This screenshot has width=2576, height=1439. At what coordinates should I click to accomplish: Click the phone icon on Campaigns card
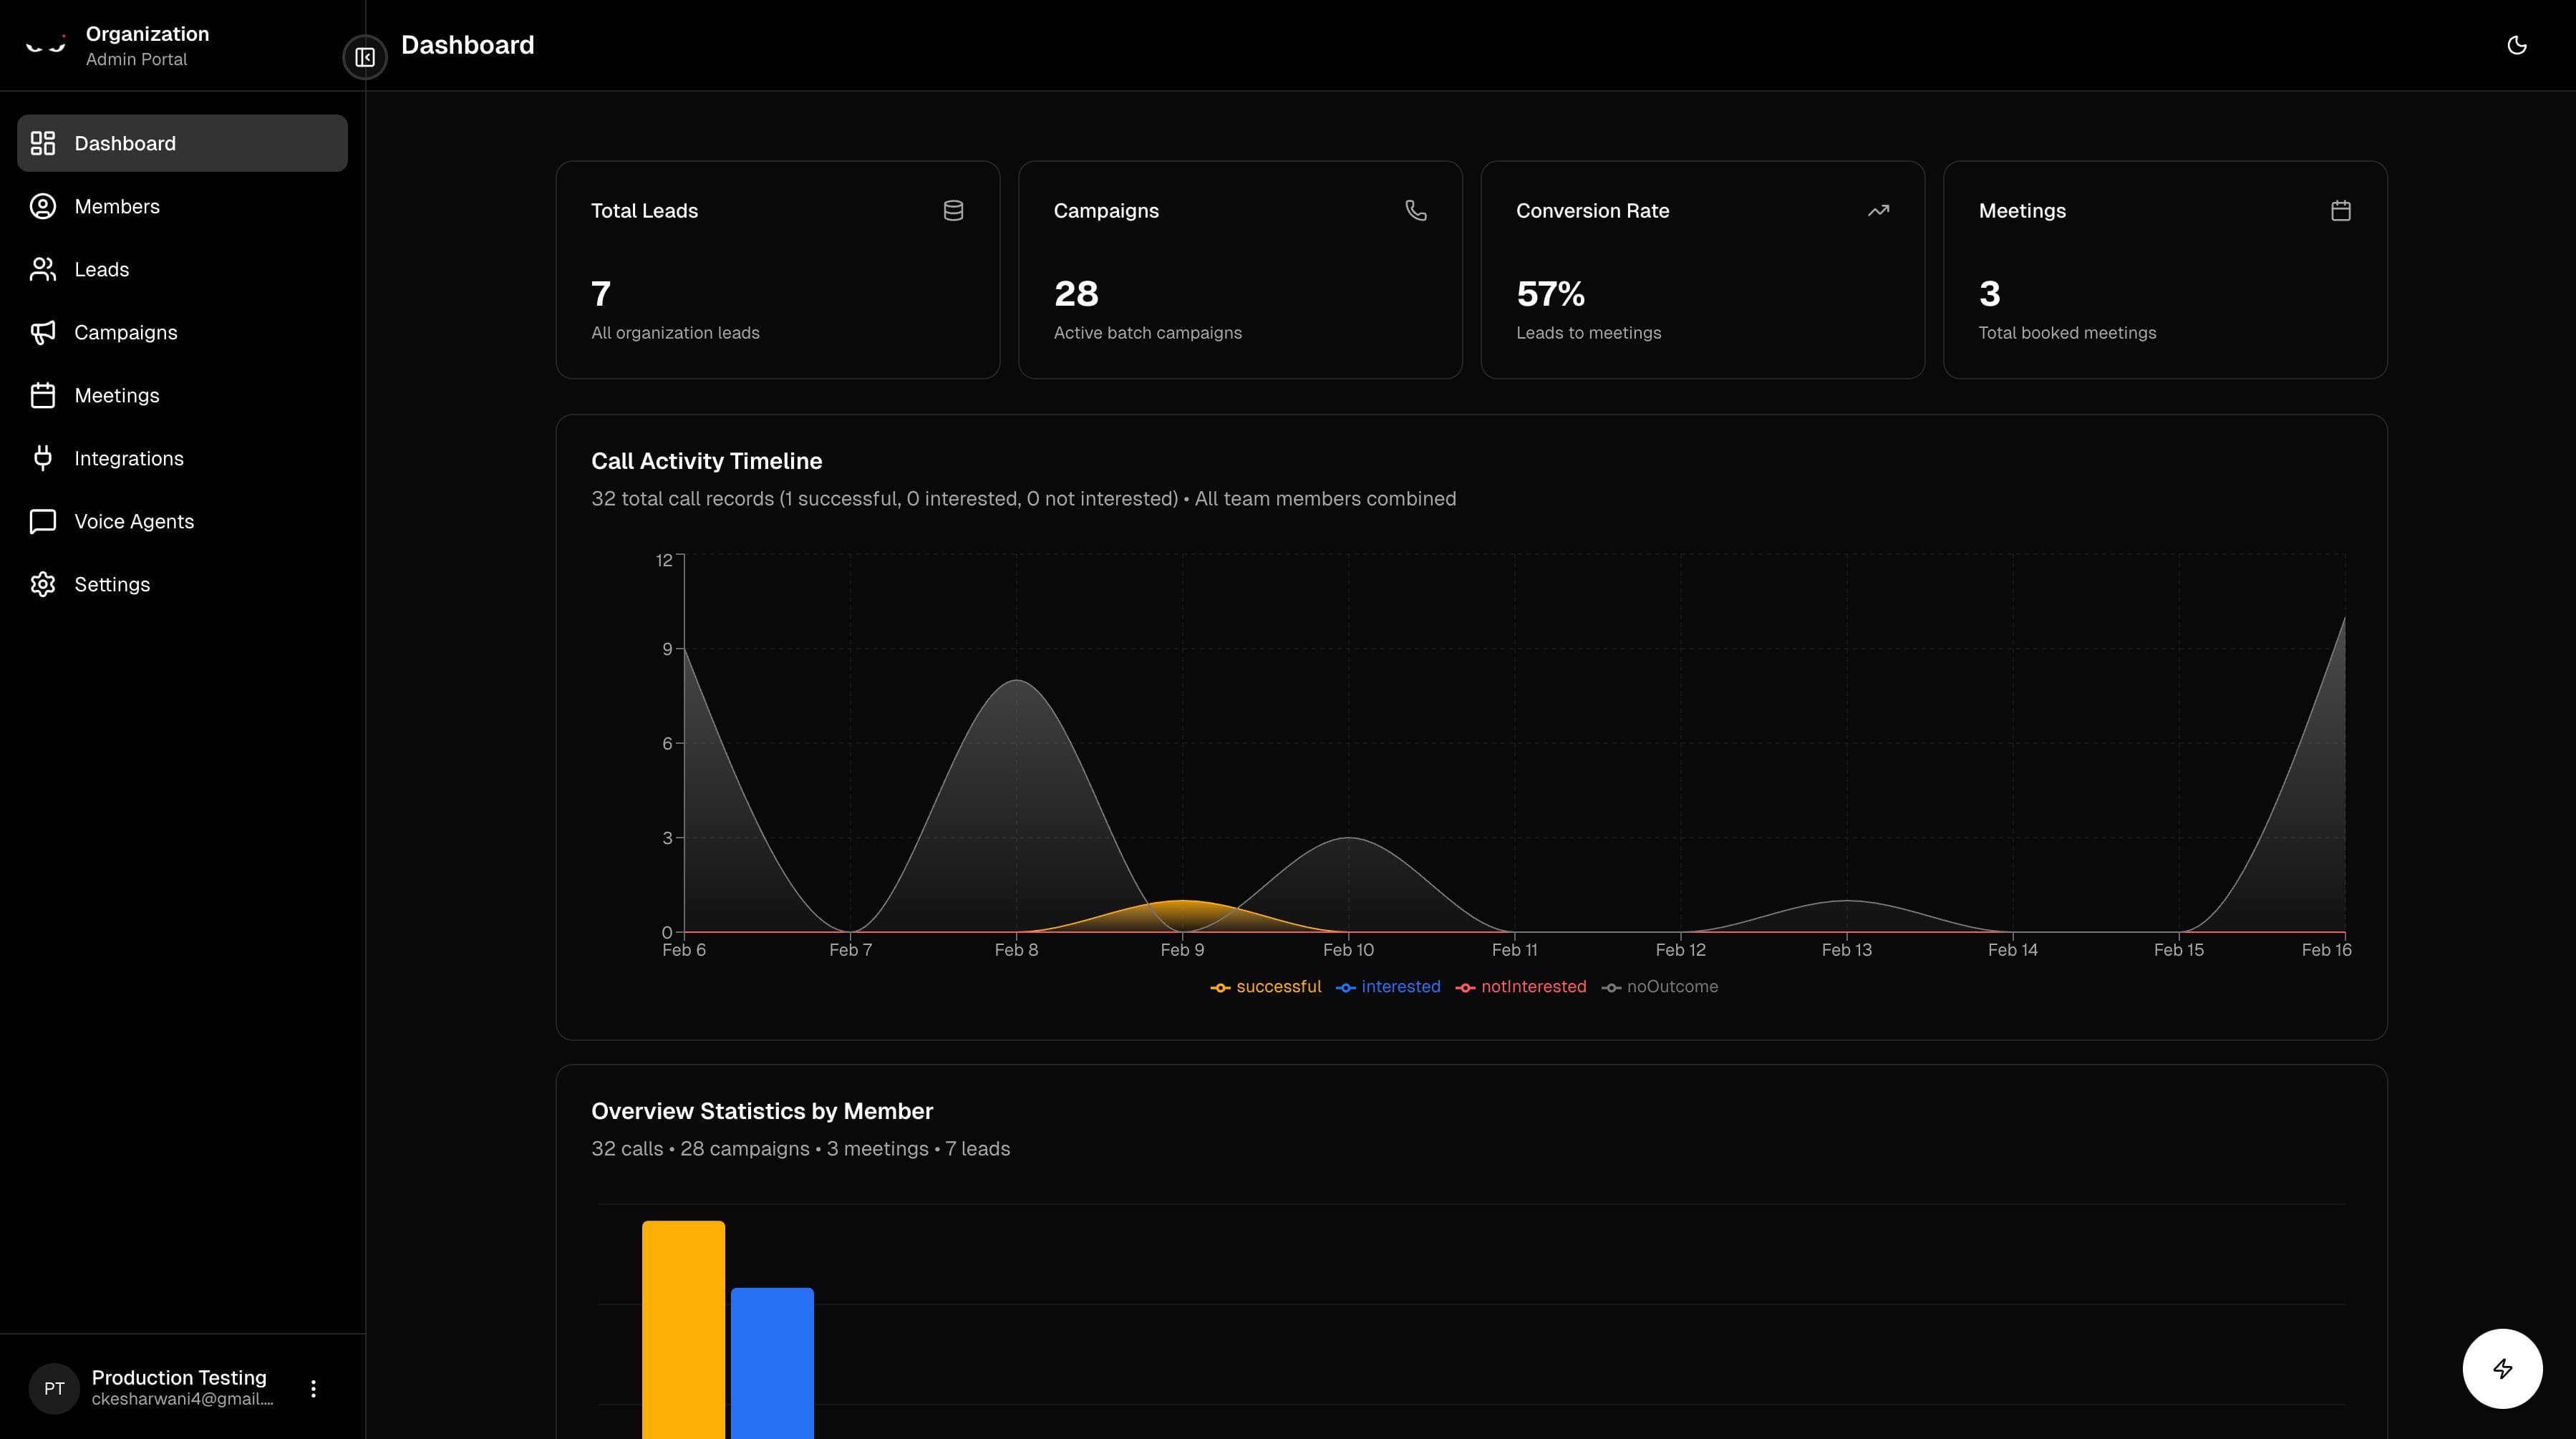click(x=1416, y=210)
